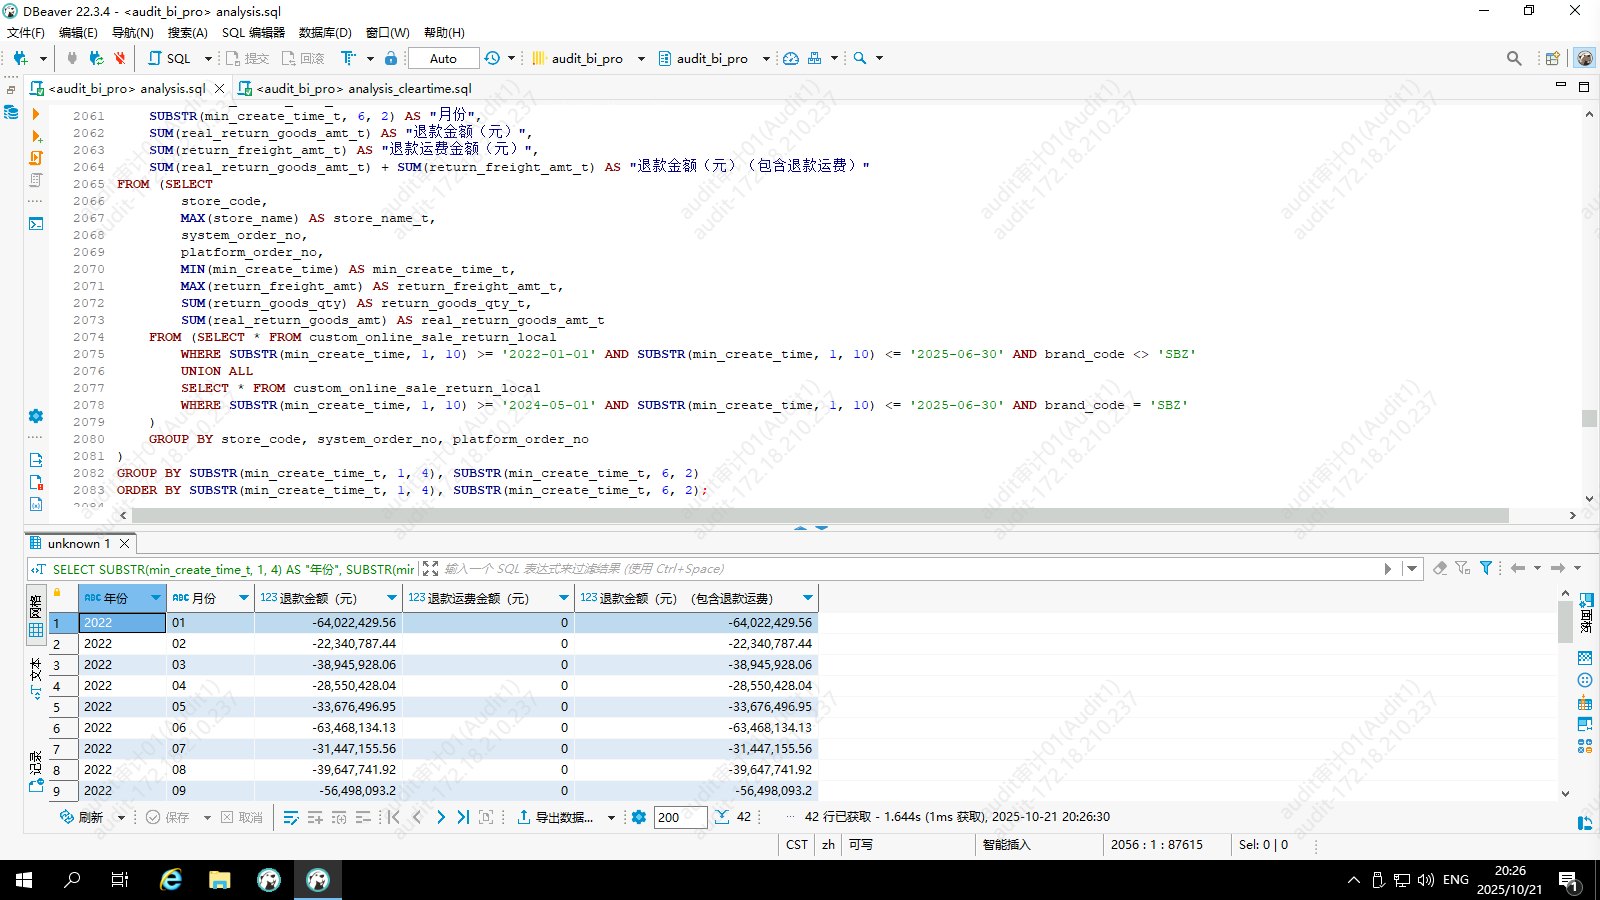Open the SQL 编辑器 menu
The image size is (1600, 900).
[253, 32]
